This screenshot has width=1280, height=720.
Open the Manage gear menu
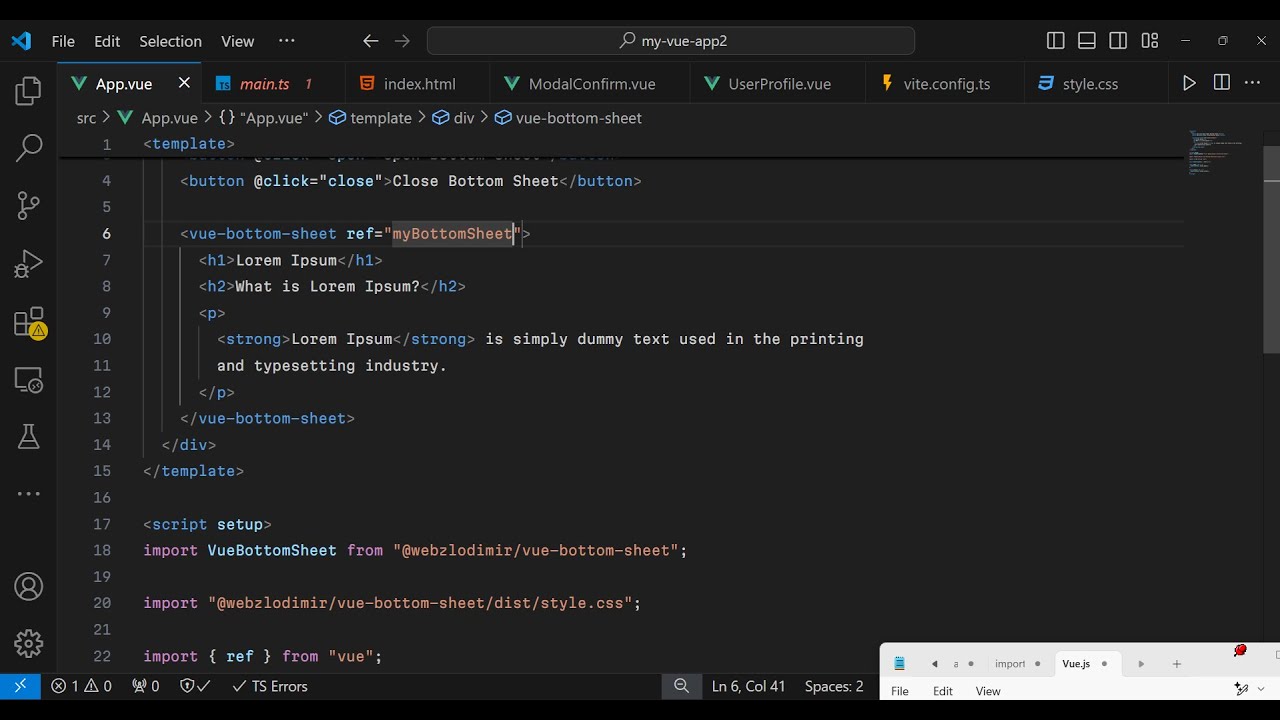tap(29, 644)
